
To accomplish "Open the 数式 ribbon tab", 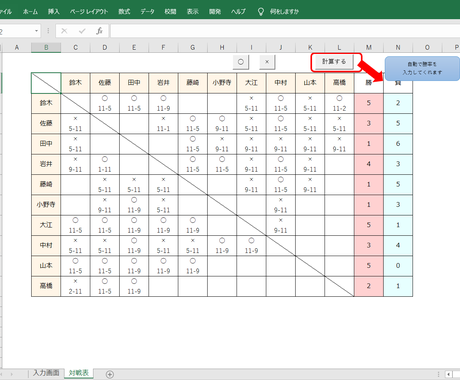I will tap(124, 12).
